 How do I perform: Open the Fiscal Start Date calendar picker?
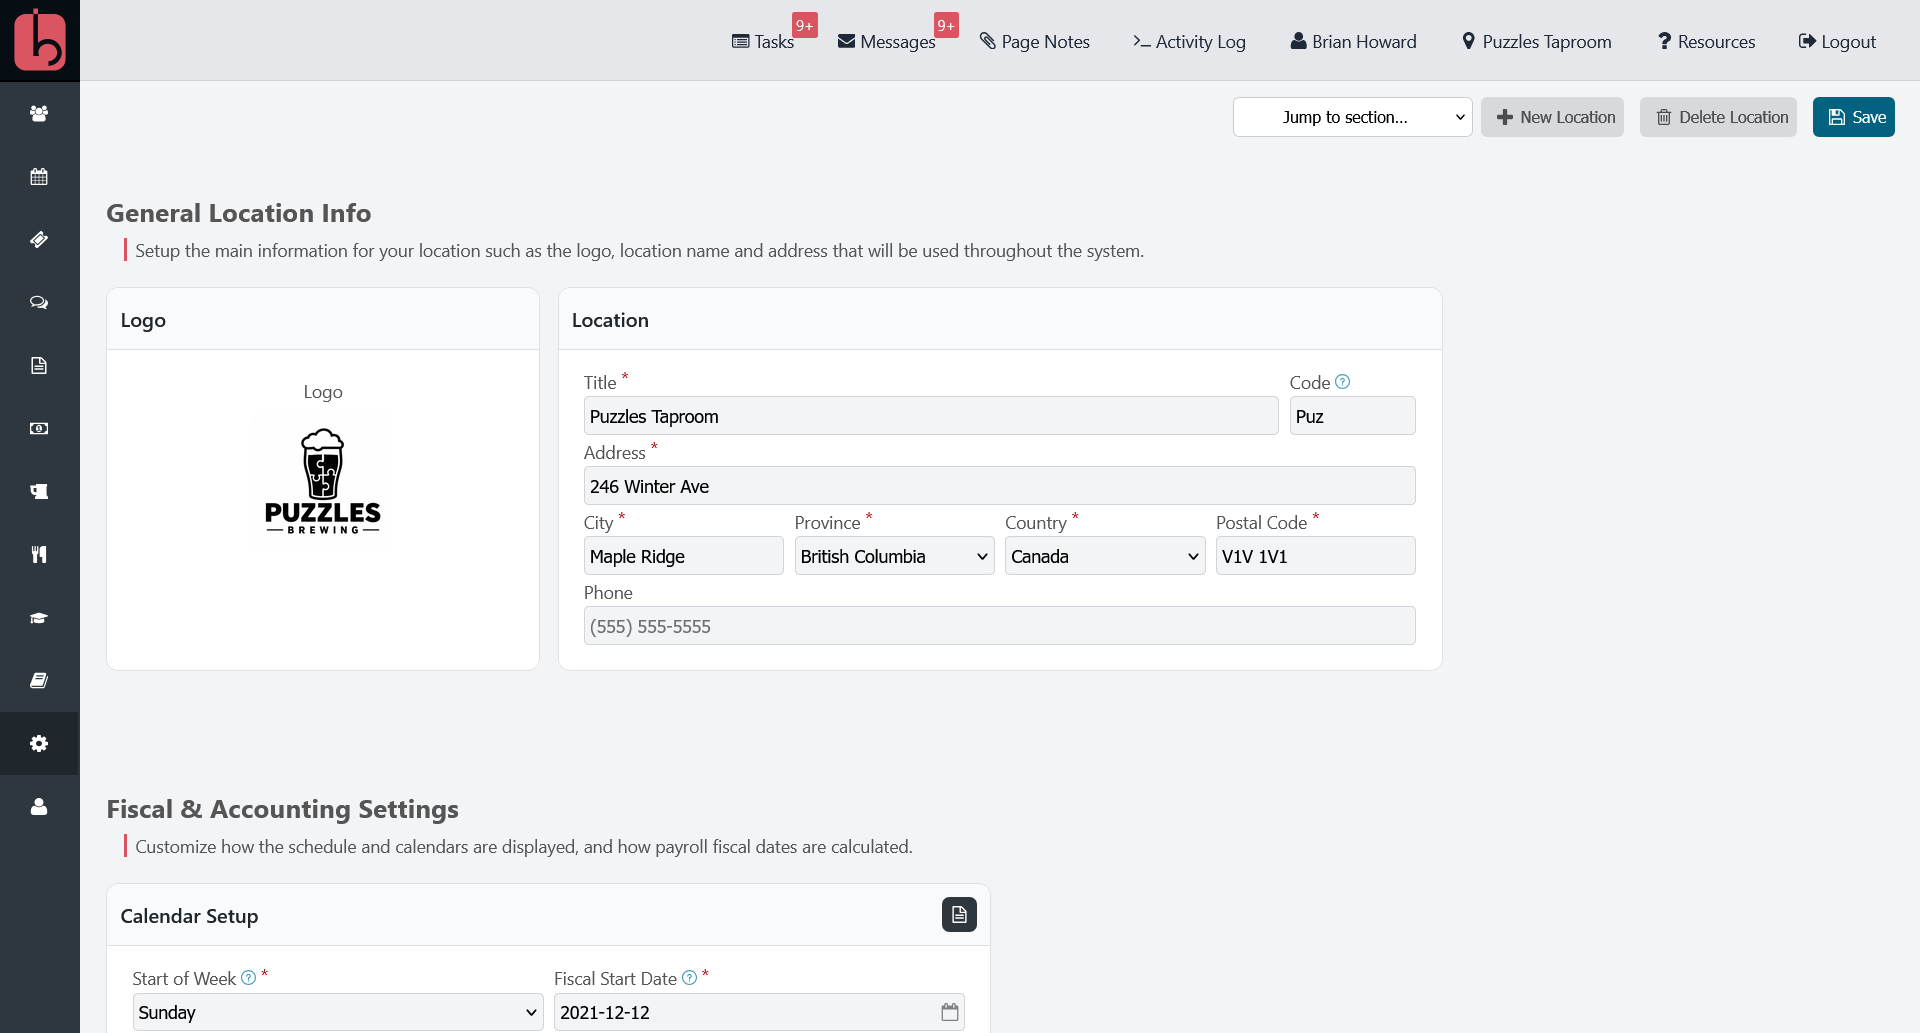coord(949,1012)
